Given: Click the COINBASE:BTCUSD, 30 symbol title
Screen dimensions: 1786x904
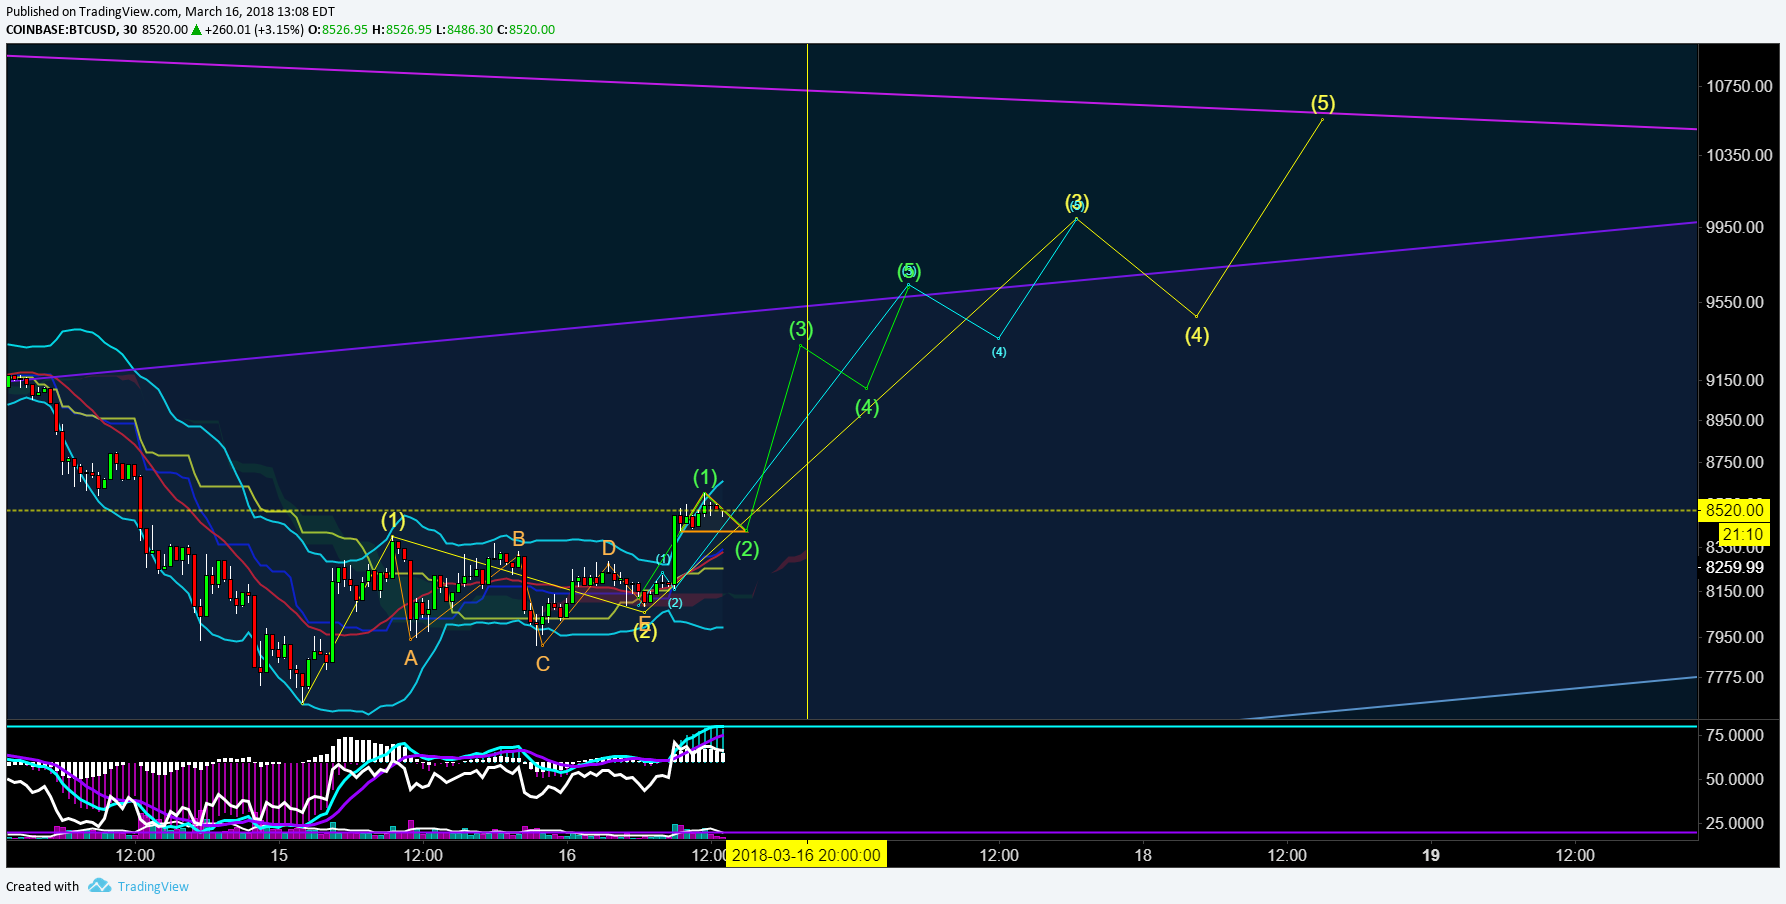Looking at the screenshot, I should pyautogui.click(x=72, y=30).
